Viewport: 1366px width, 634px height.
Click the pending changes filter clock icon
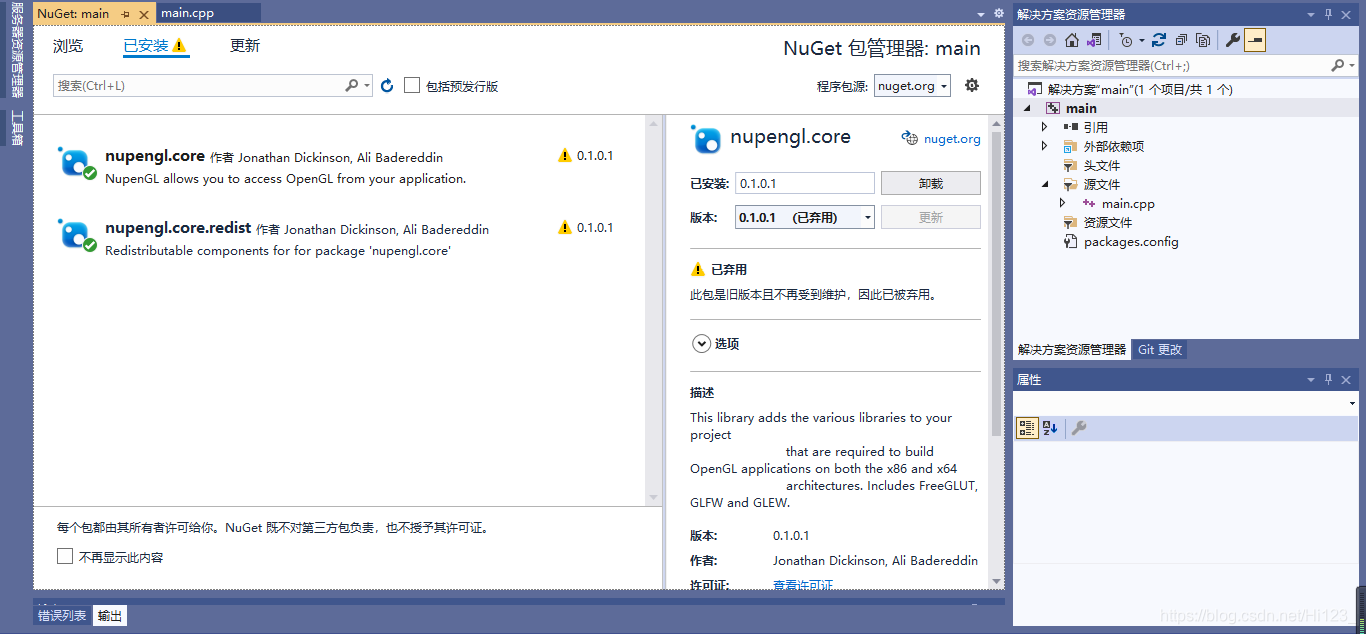(x=1127, y=40)
